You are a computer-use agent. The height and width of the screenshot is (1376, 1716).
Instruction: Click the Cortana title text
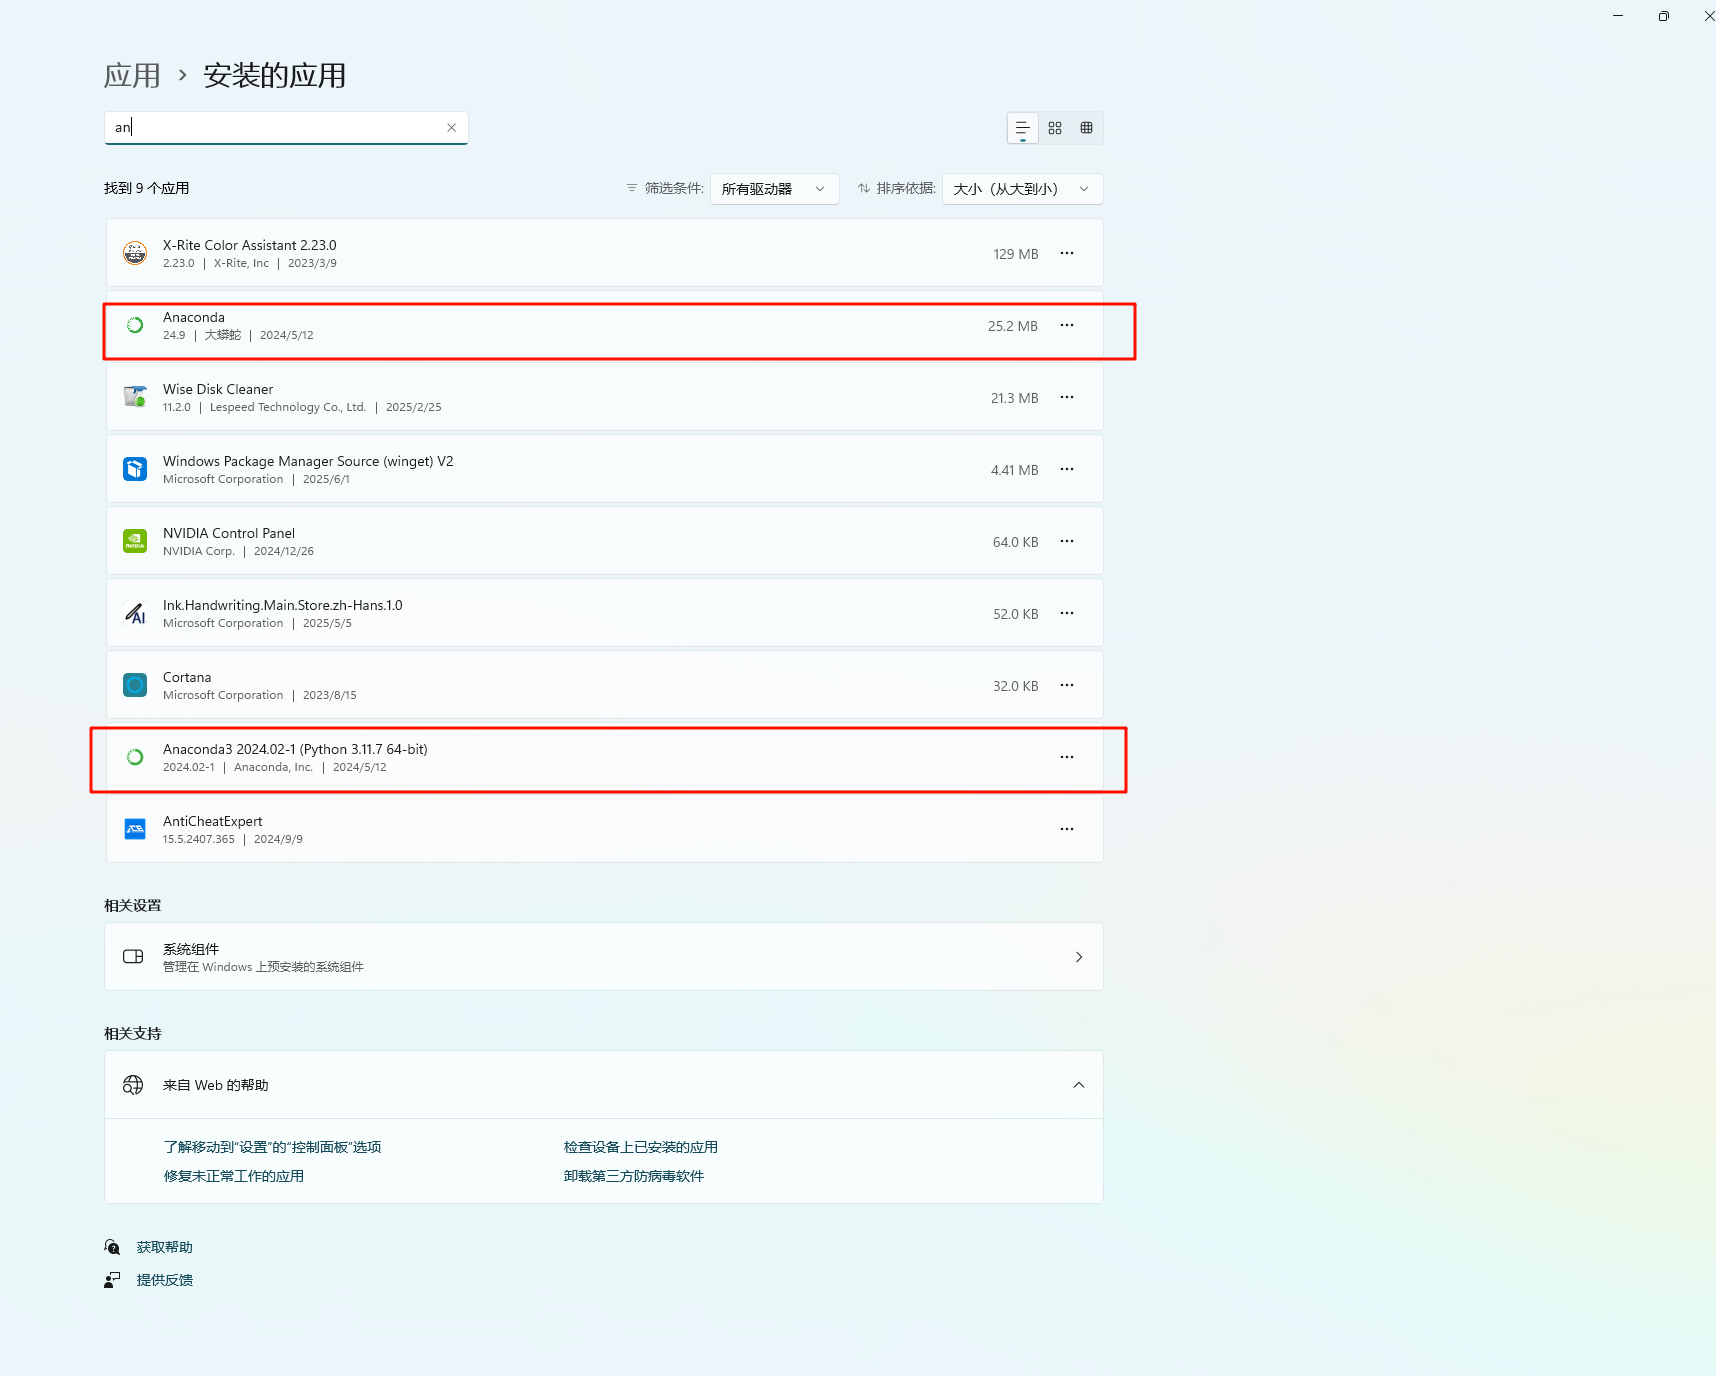point(187,677)
